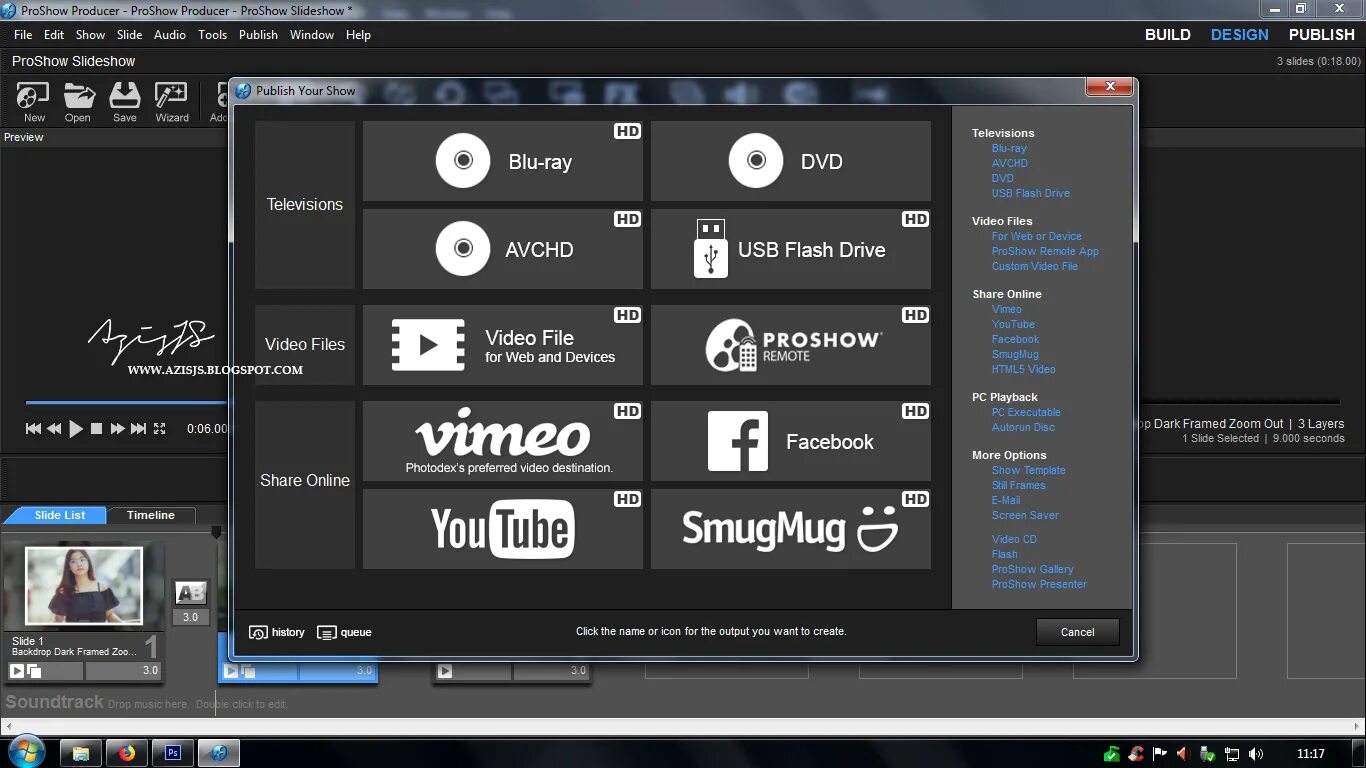Click Still Frames link
The width and height of the screenshot is (1366, 768).
tap(1018, 485)
